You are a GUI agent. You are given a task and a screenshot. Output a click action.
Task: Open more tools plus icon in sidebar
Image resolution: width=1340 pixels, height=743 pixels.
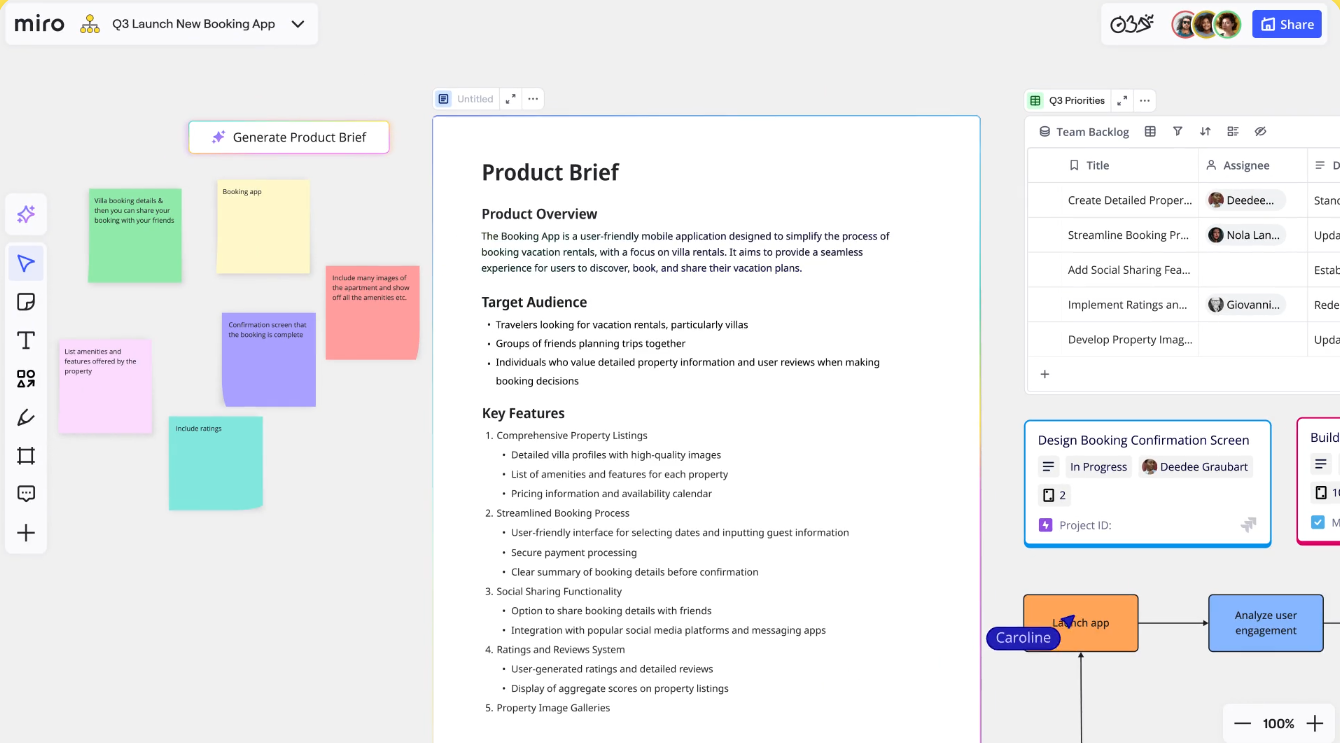pos(26,533)
